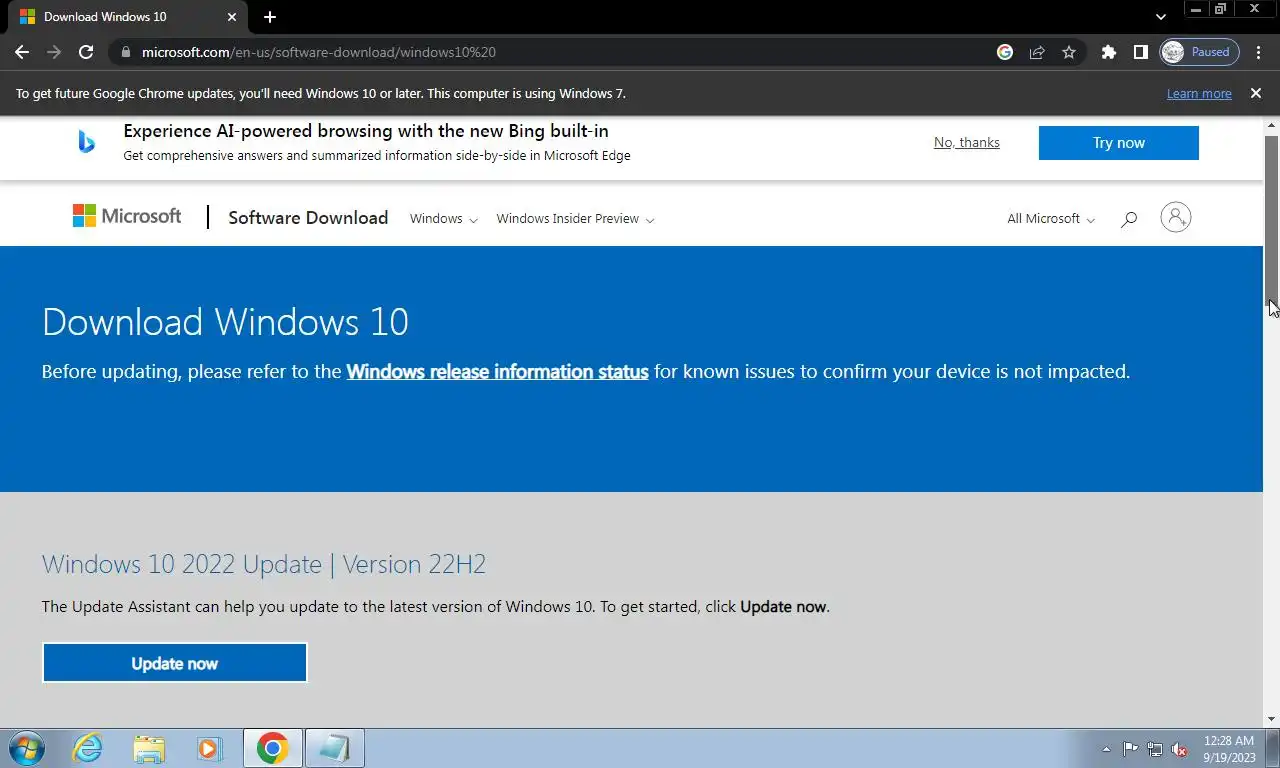Open the last taskbar application icon
Screen dimensions: 1280x768
point(334,748)
